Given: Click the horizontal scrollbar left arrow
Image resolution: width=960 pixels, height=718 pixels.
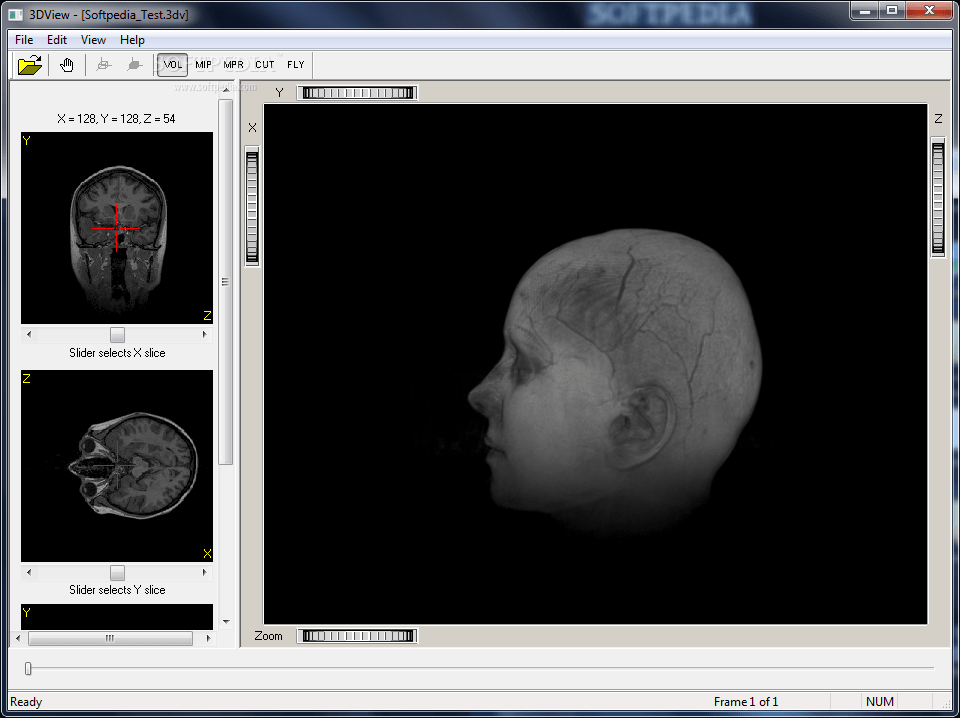Looking at the screenshot, I should click(x=18, y=638).
